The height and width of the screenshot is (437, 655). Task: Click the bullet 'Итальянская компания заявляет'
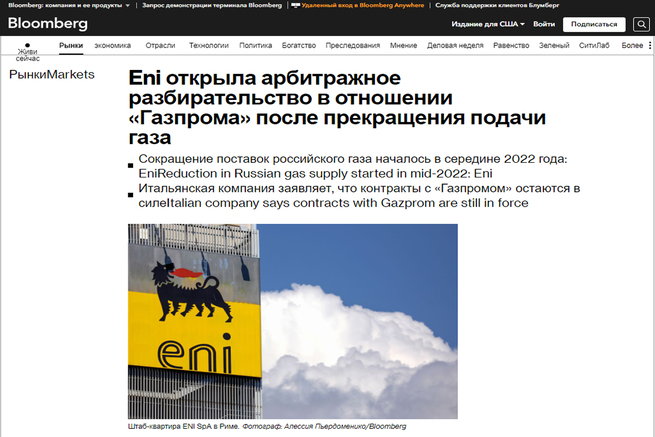point(359,196)
